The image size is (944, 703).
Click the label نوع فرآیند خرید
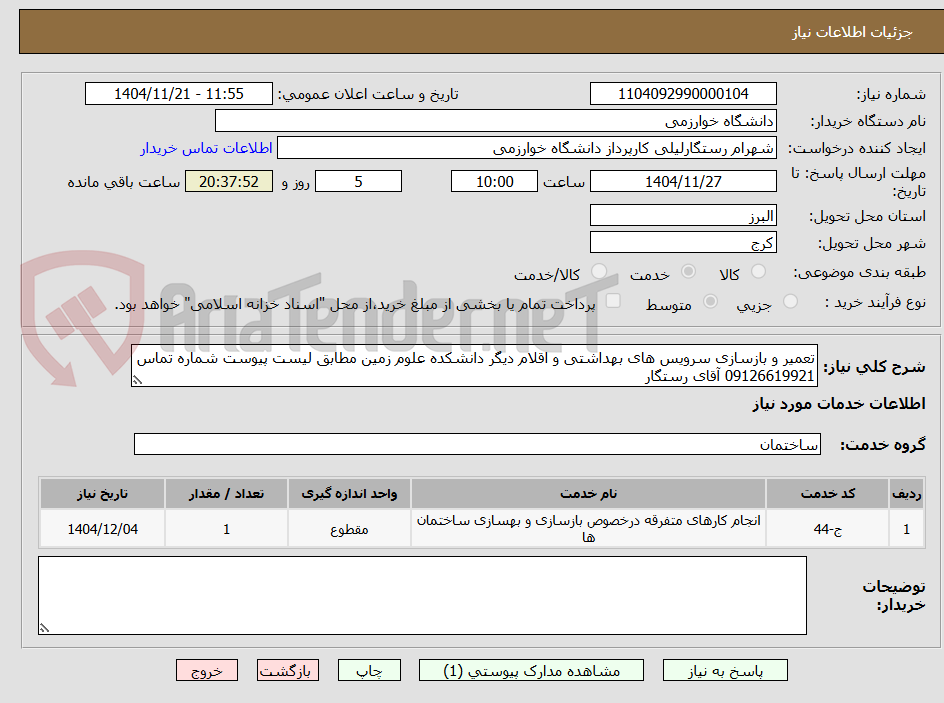click(x=875, y=302)
